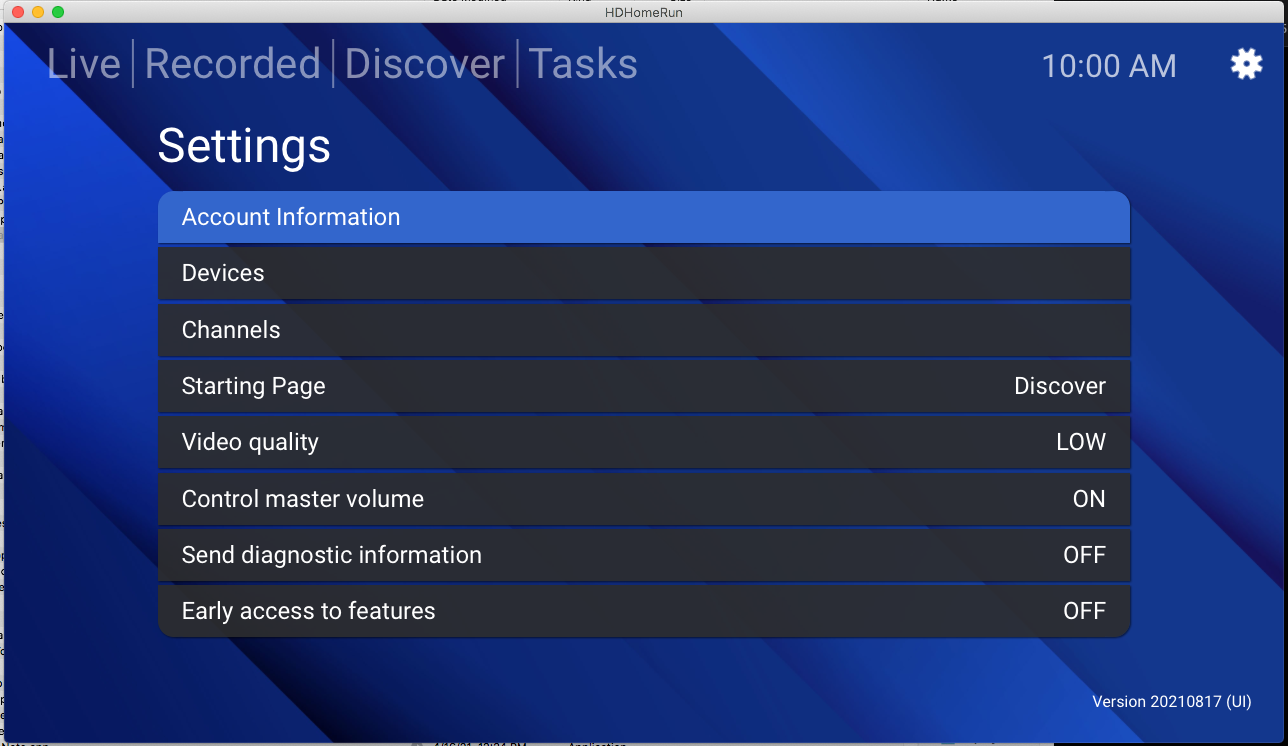Minimize the HDHomeRun window
Viewport: 1288px width, 746px height.
pos(38,12)
